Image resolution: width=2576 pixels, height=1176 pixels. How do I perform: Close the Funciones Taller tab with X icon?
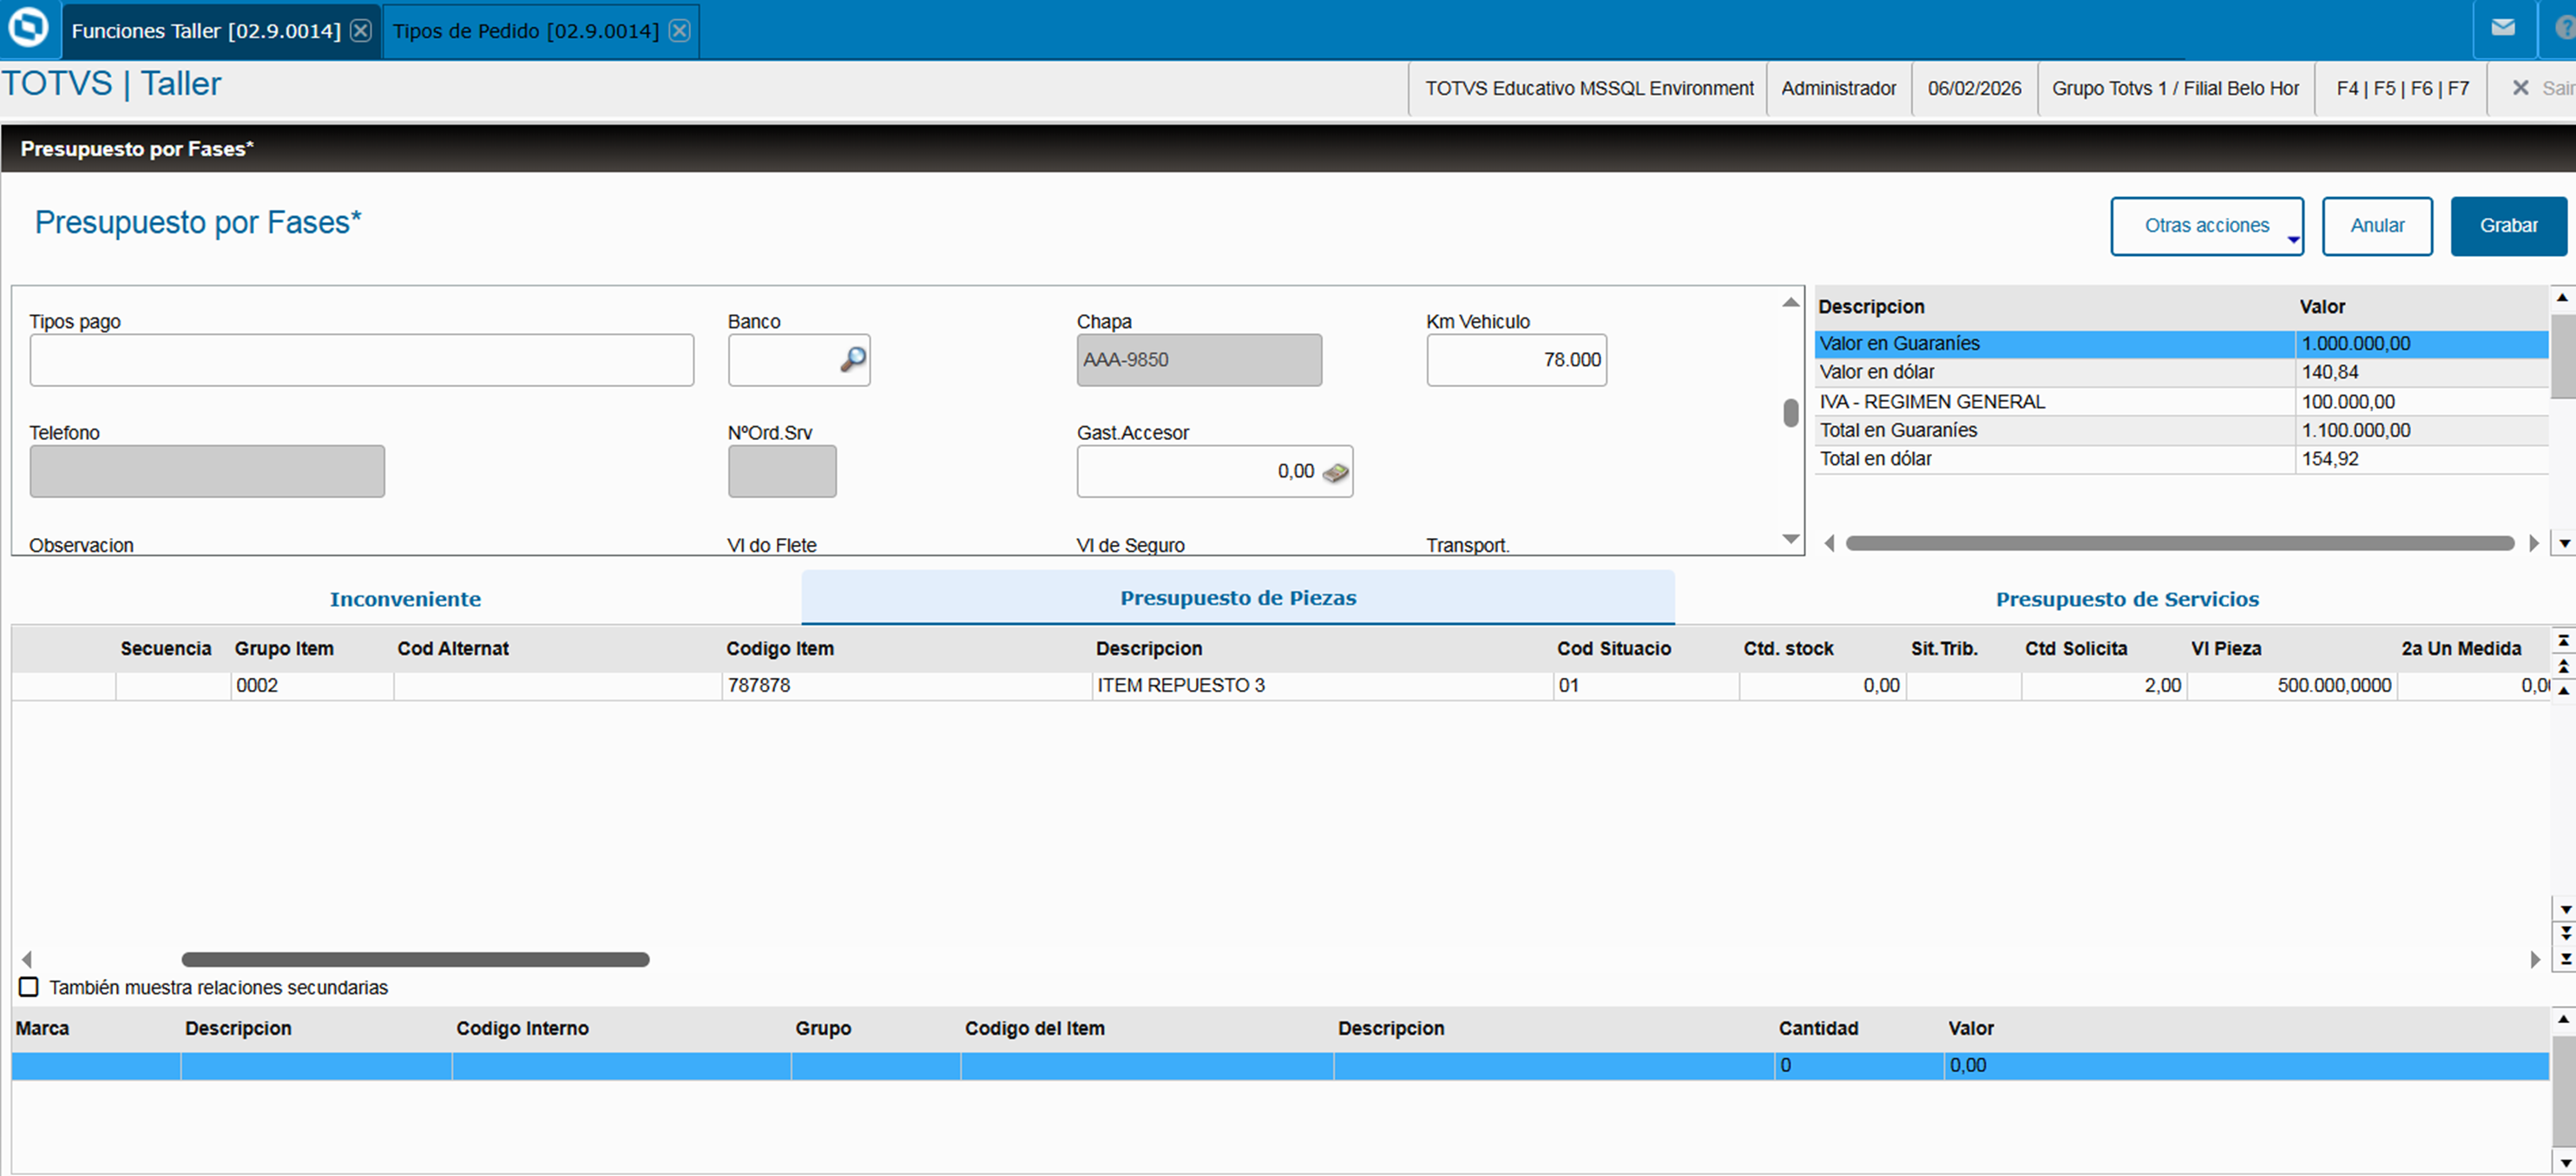pyautogui.click(x=361, y=31)
